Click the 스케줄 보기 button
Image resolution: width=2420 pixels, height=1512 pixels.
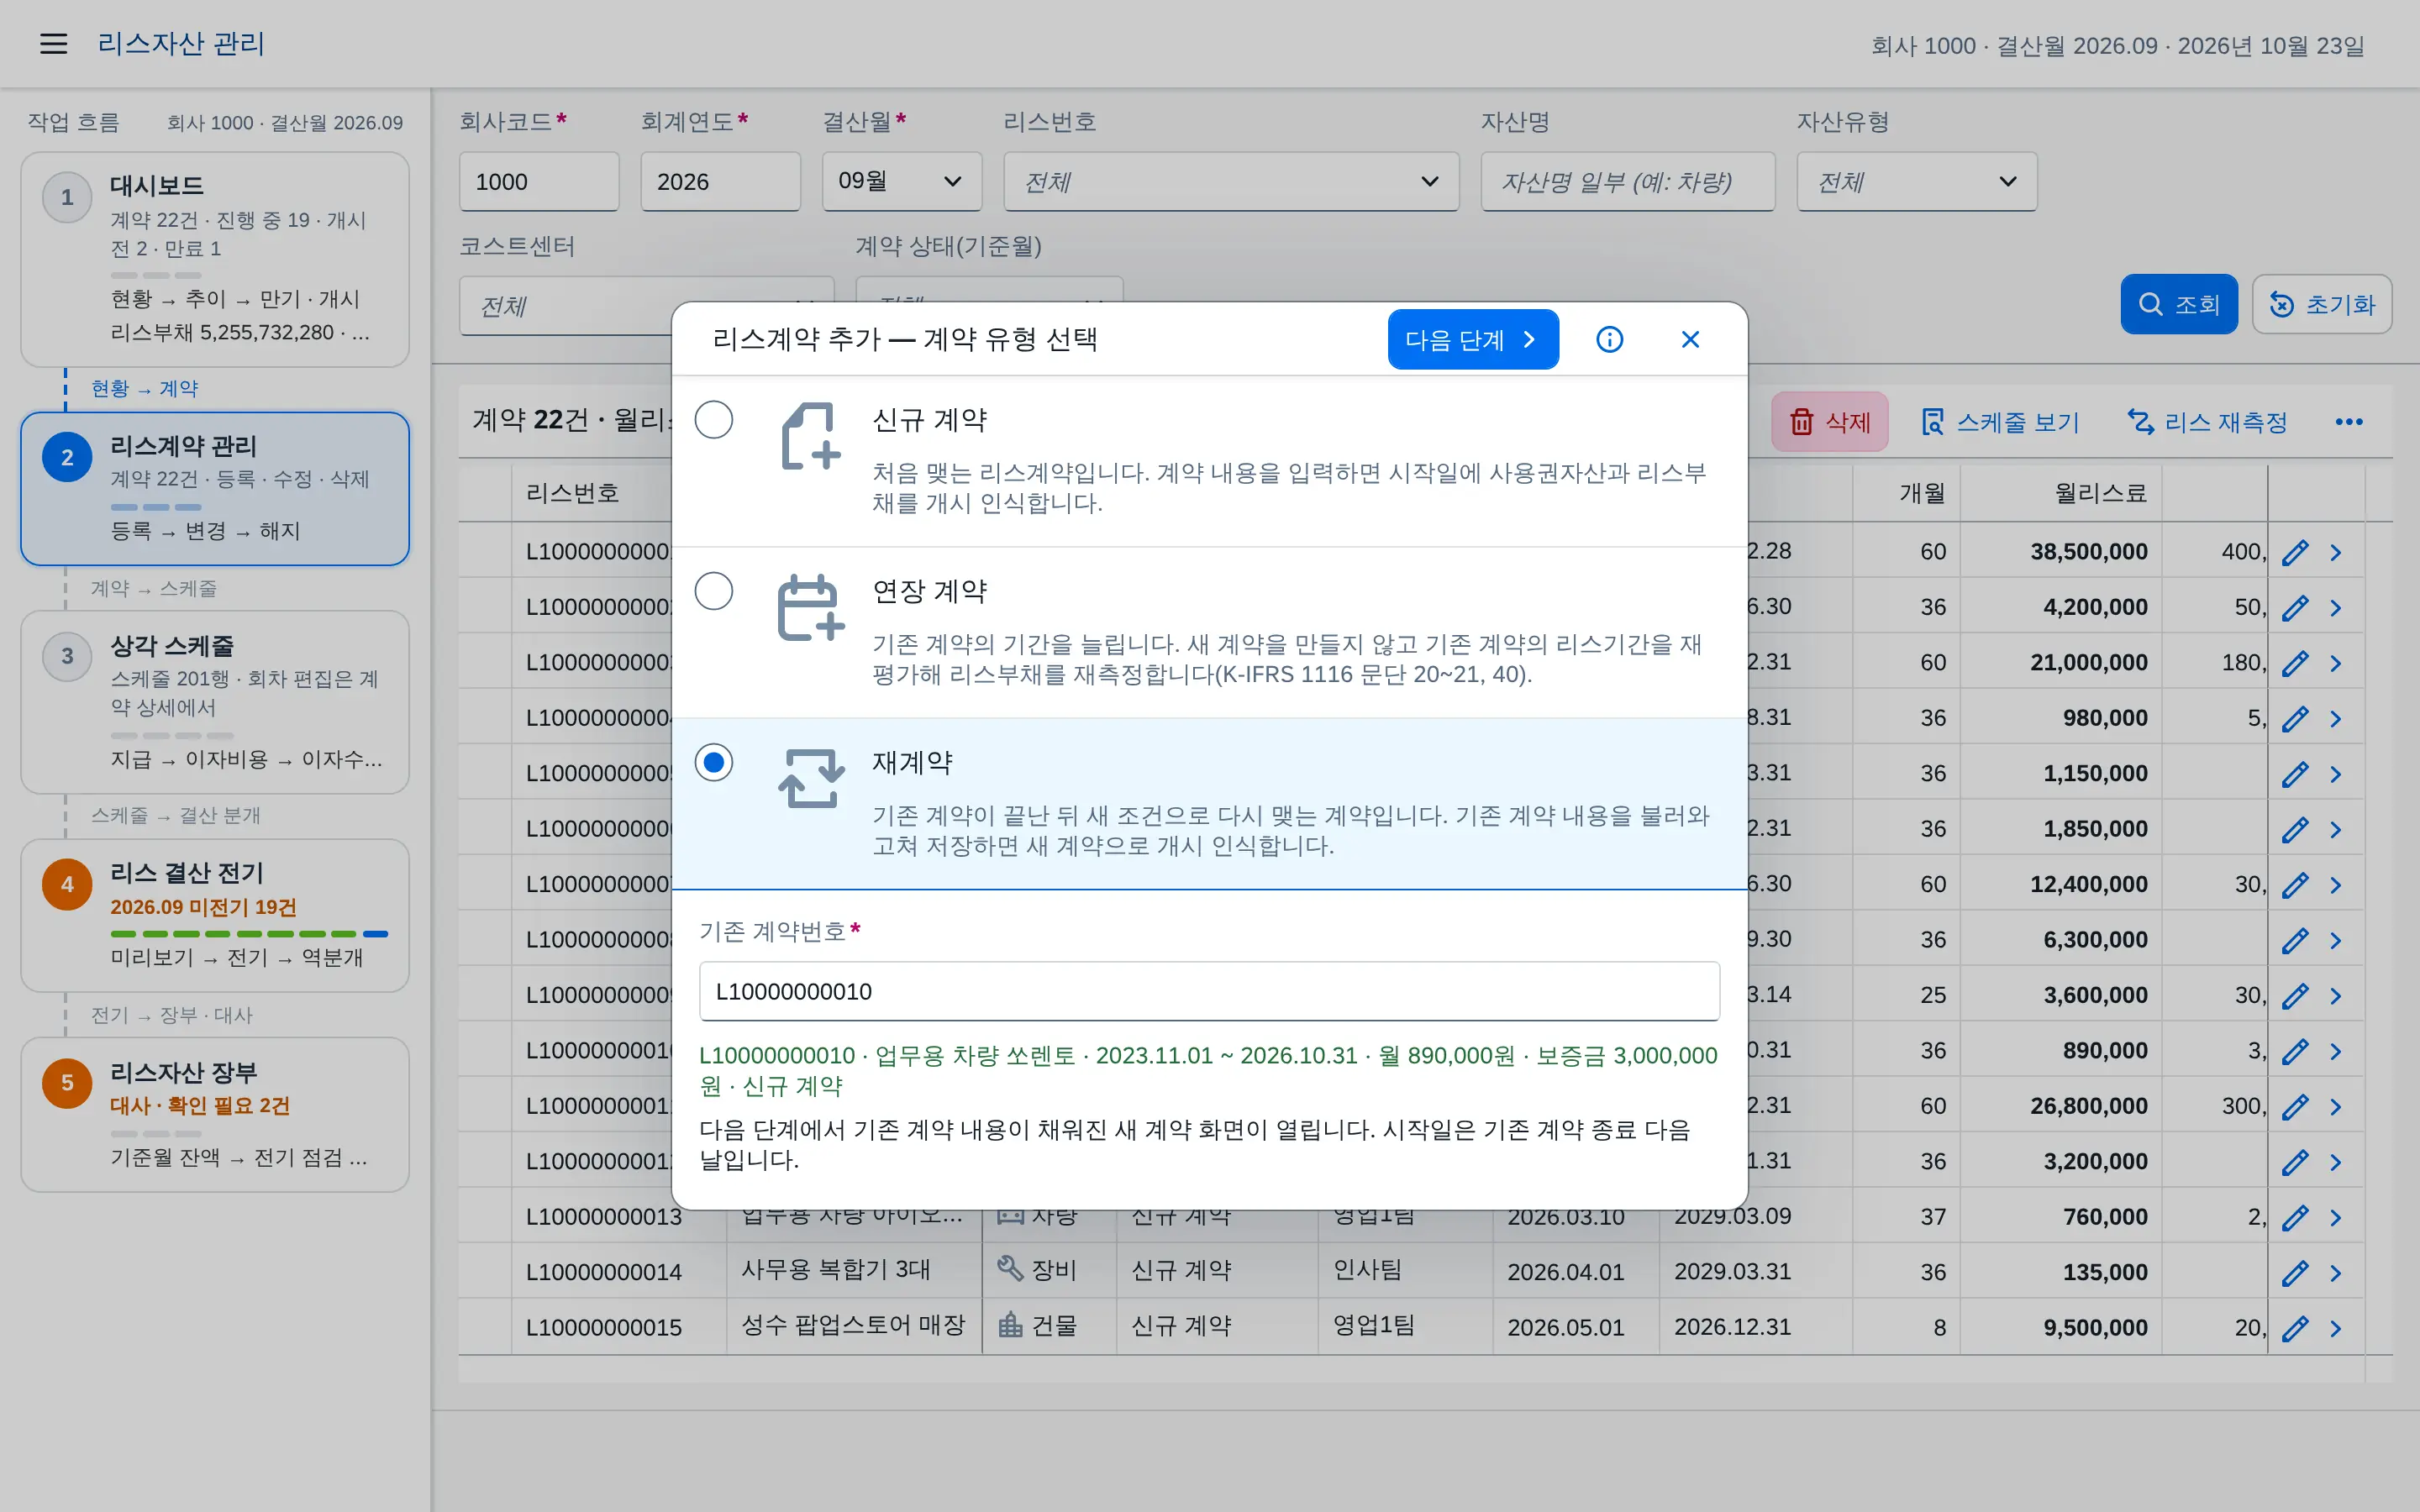2000,422
